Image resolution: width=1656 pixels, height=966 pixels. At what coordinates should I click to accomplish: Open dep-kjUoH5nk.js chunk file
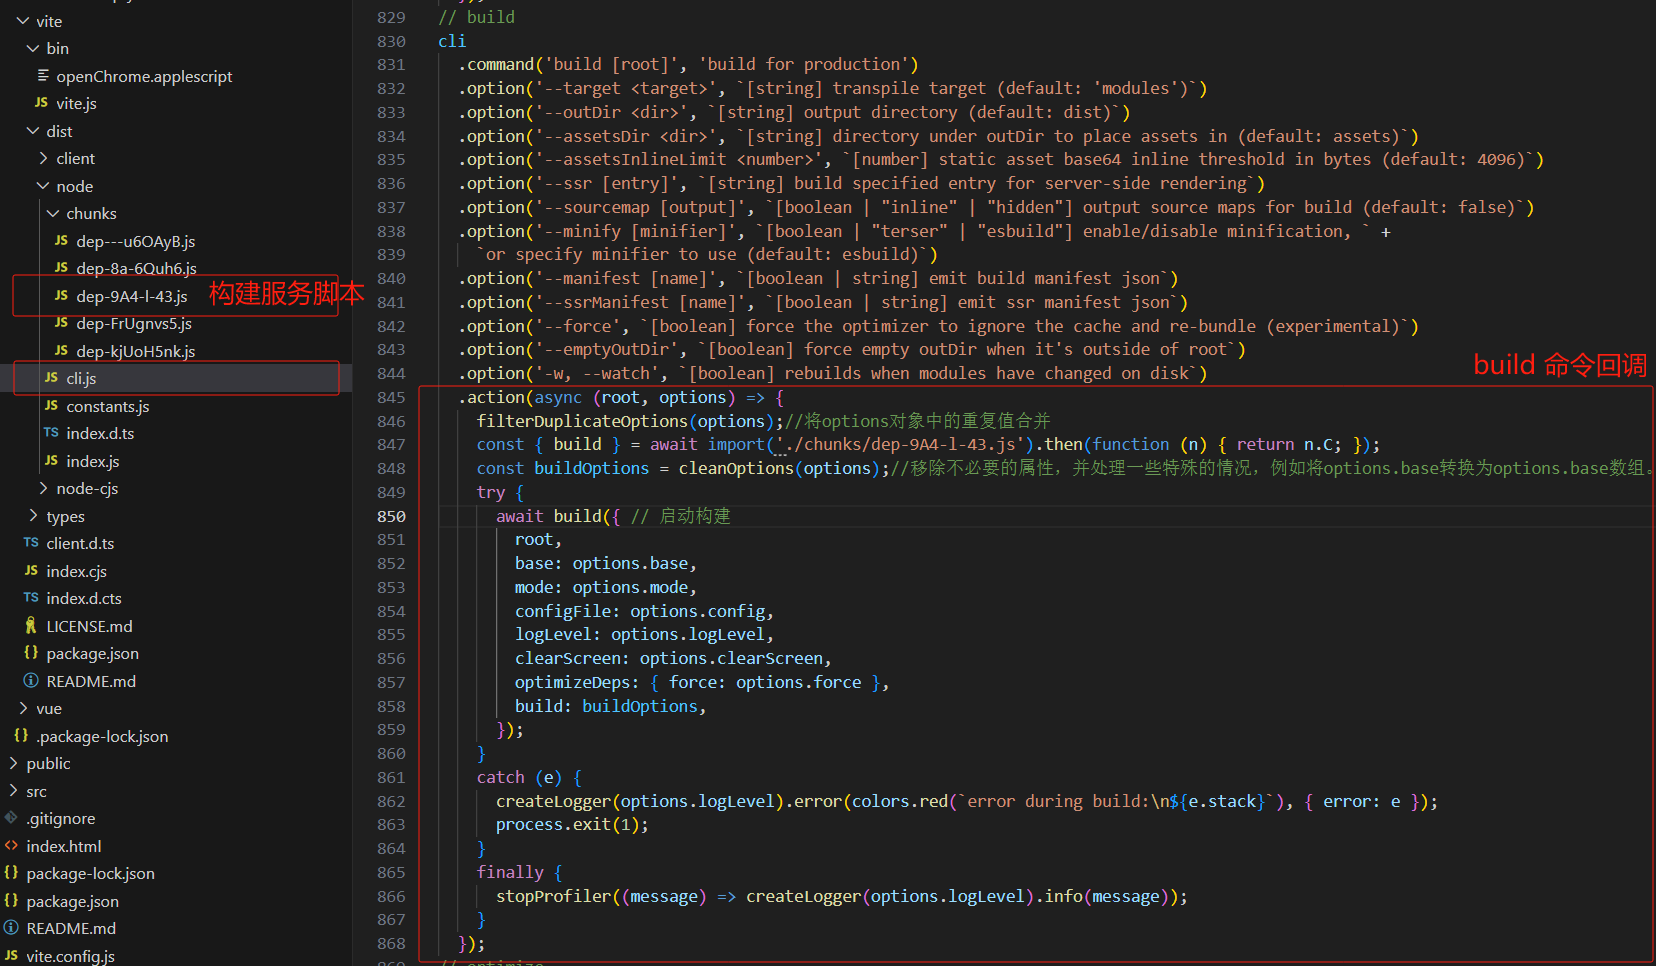[135, 351]
